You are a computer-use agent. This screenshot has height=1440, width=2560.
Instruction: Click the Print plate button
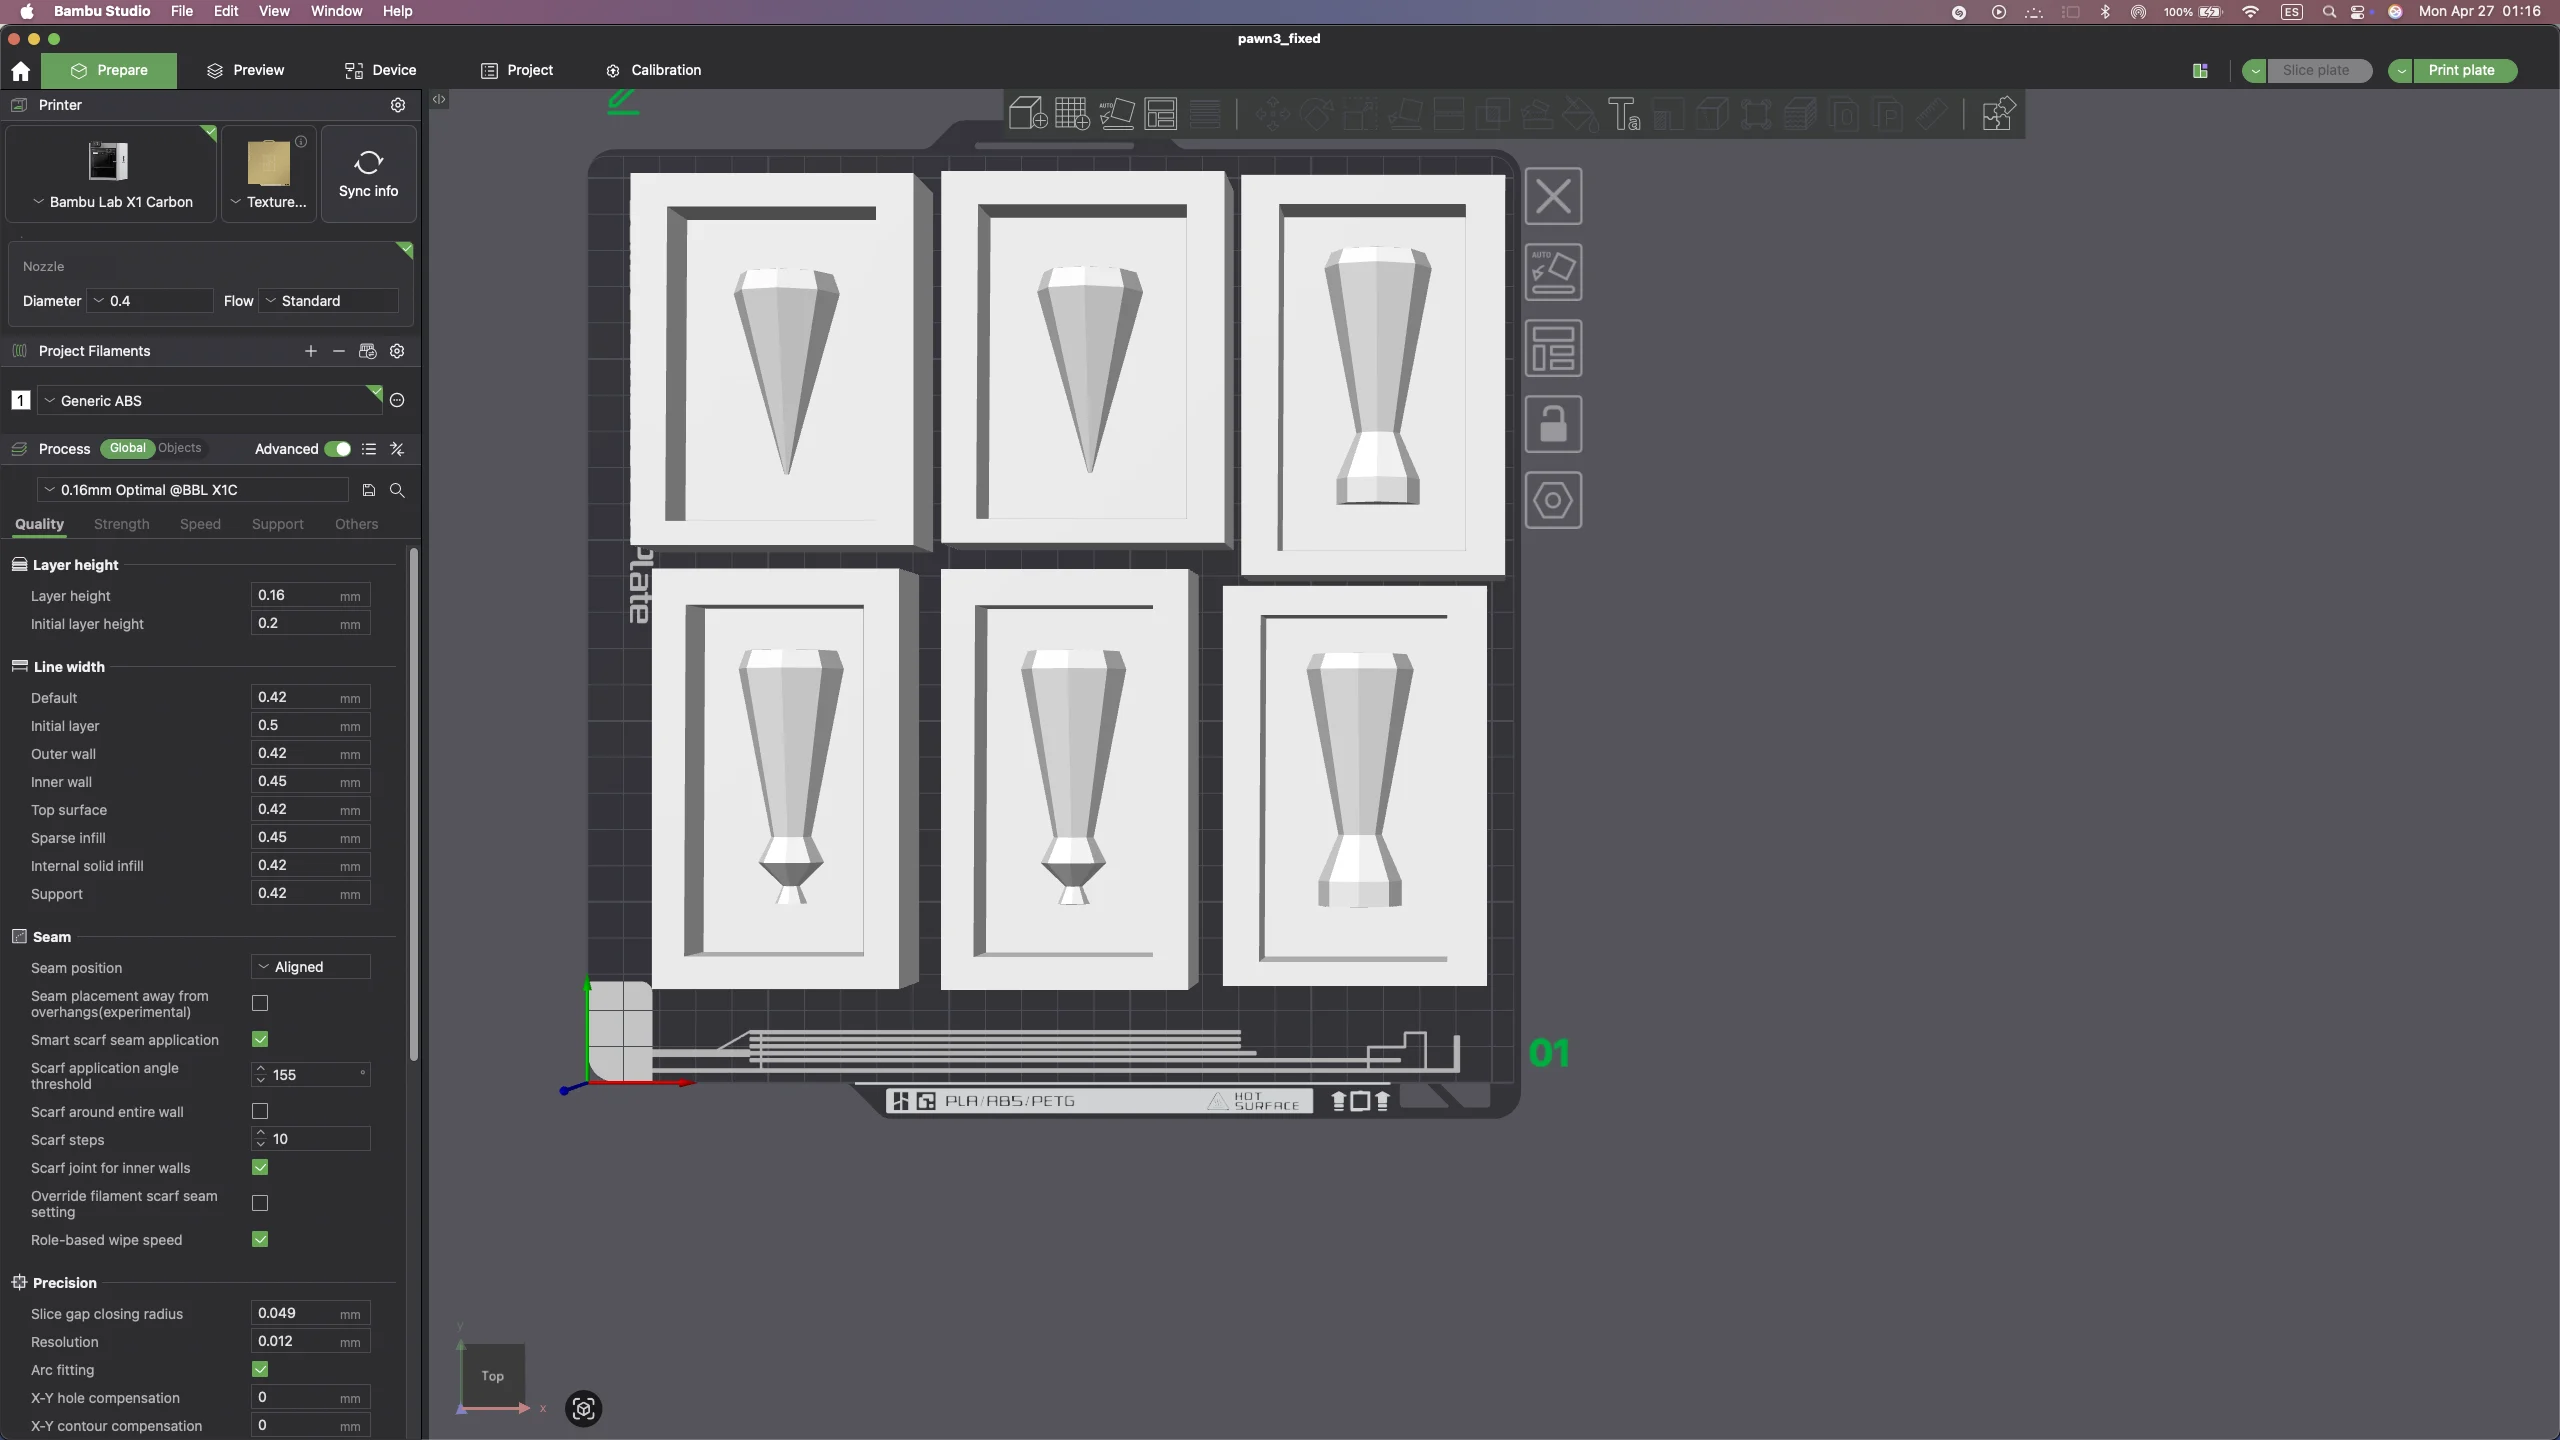point(2462,71)
